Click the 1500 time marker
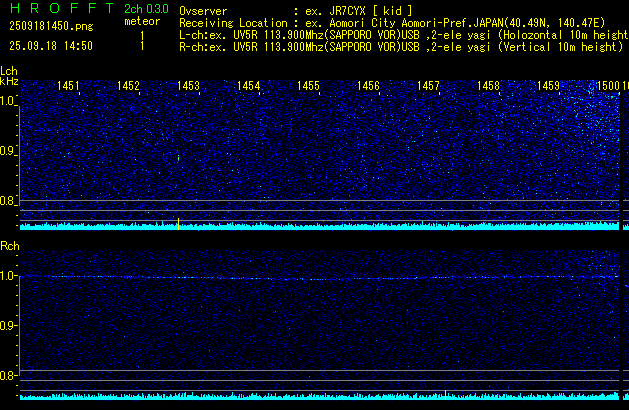 (608, 87)
